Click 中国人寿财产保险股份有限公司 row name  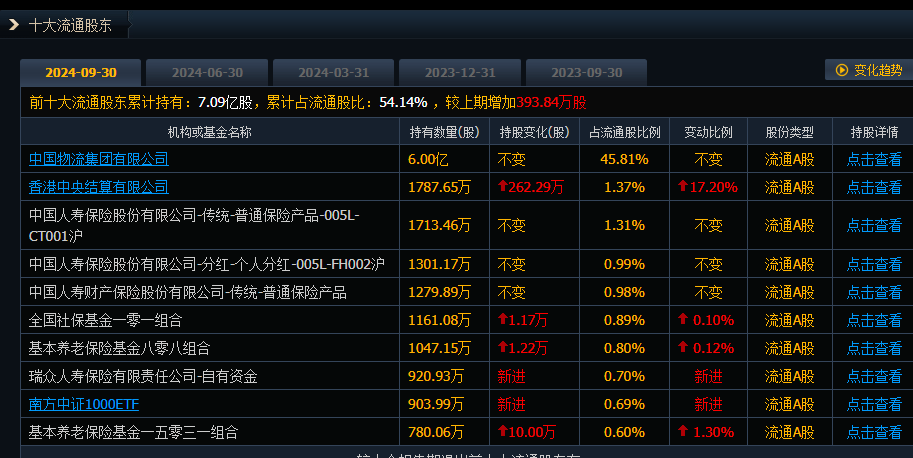click(187, 292)
